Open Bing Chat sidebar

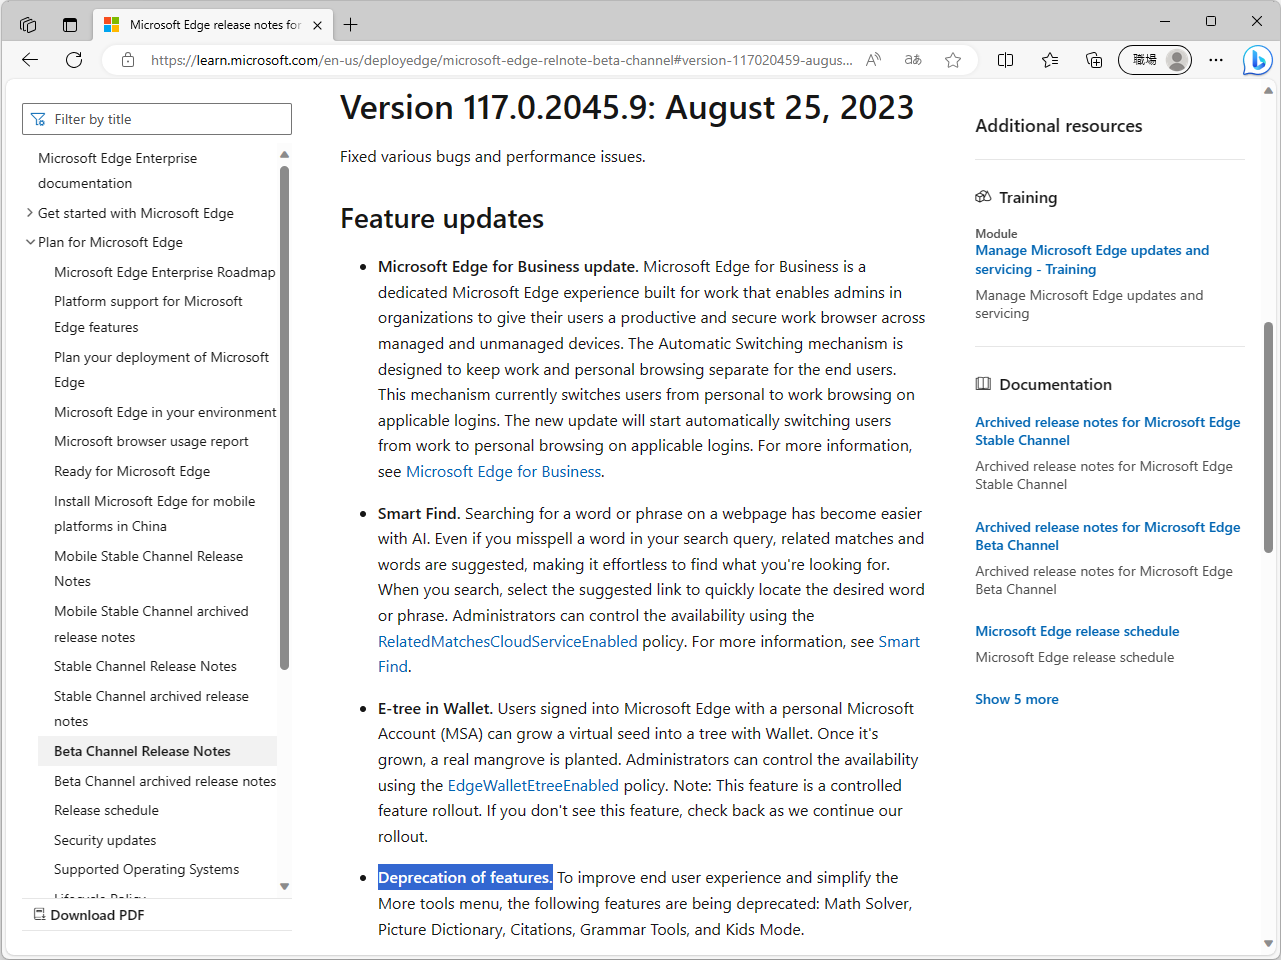click(1256, 60)
